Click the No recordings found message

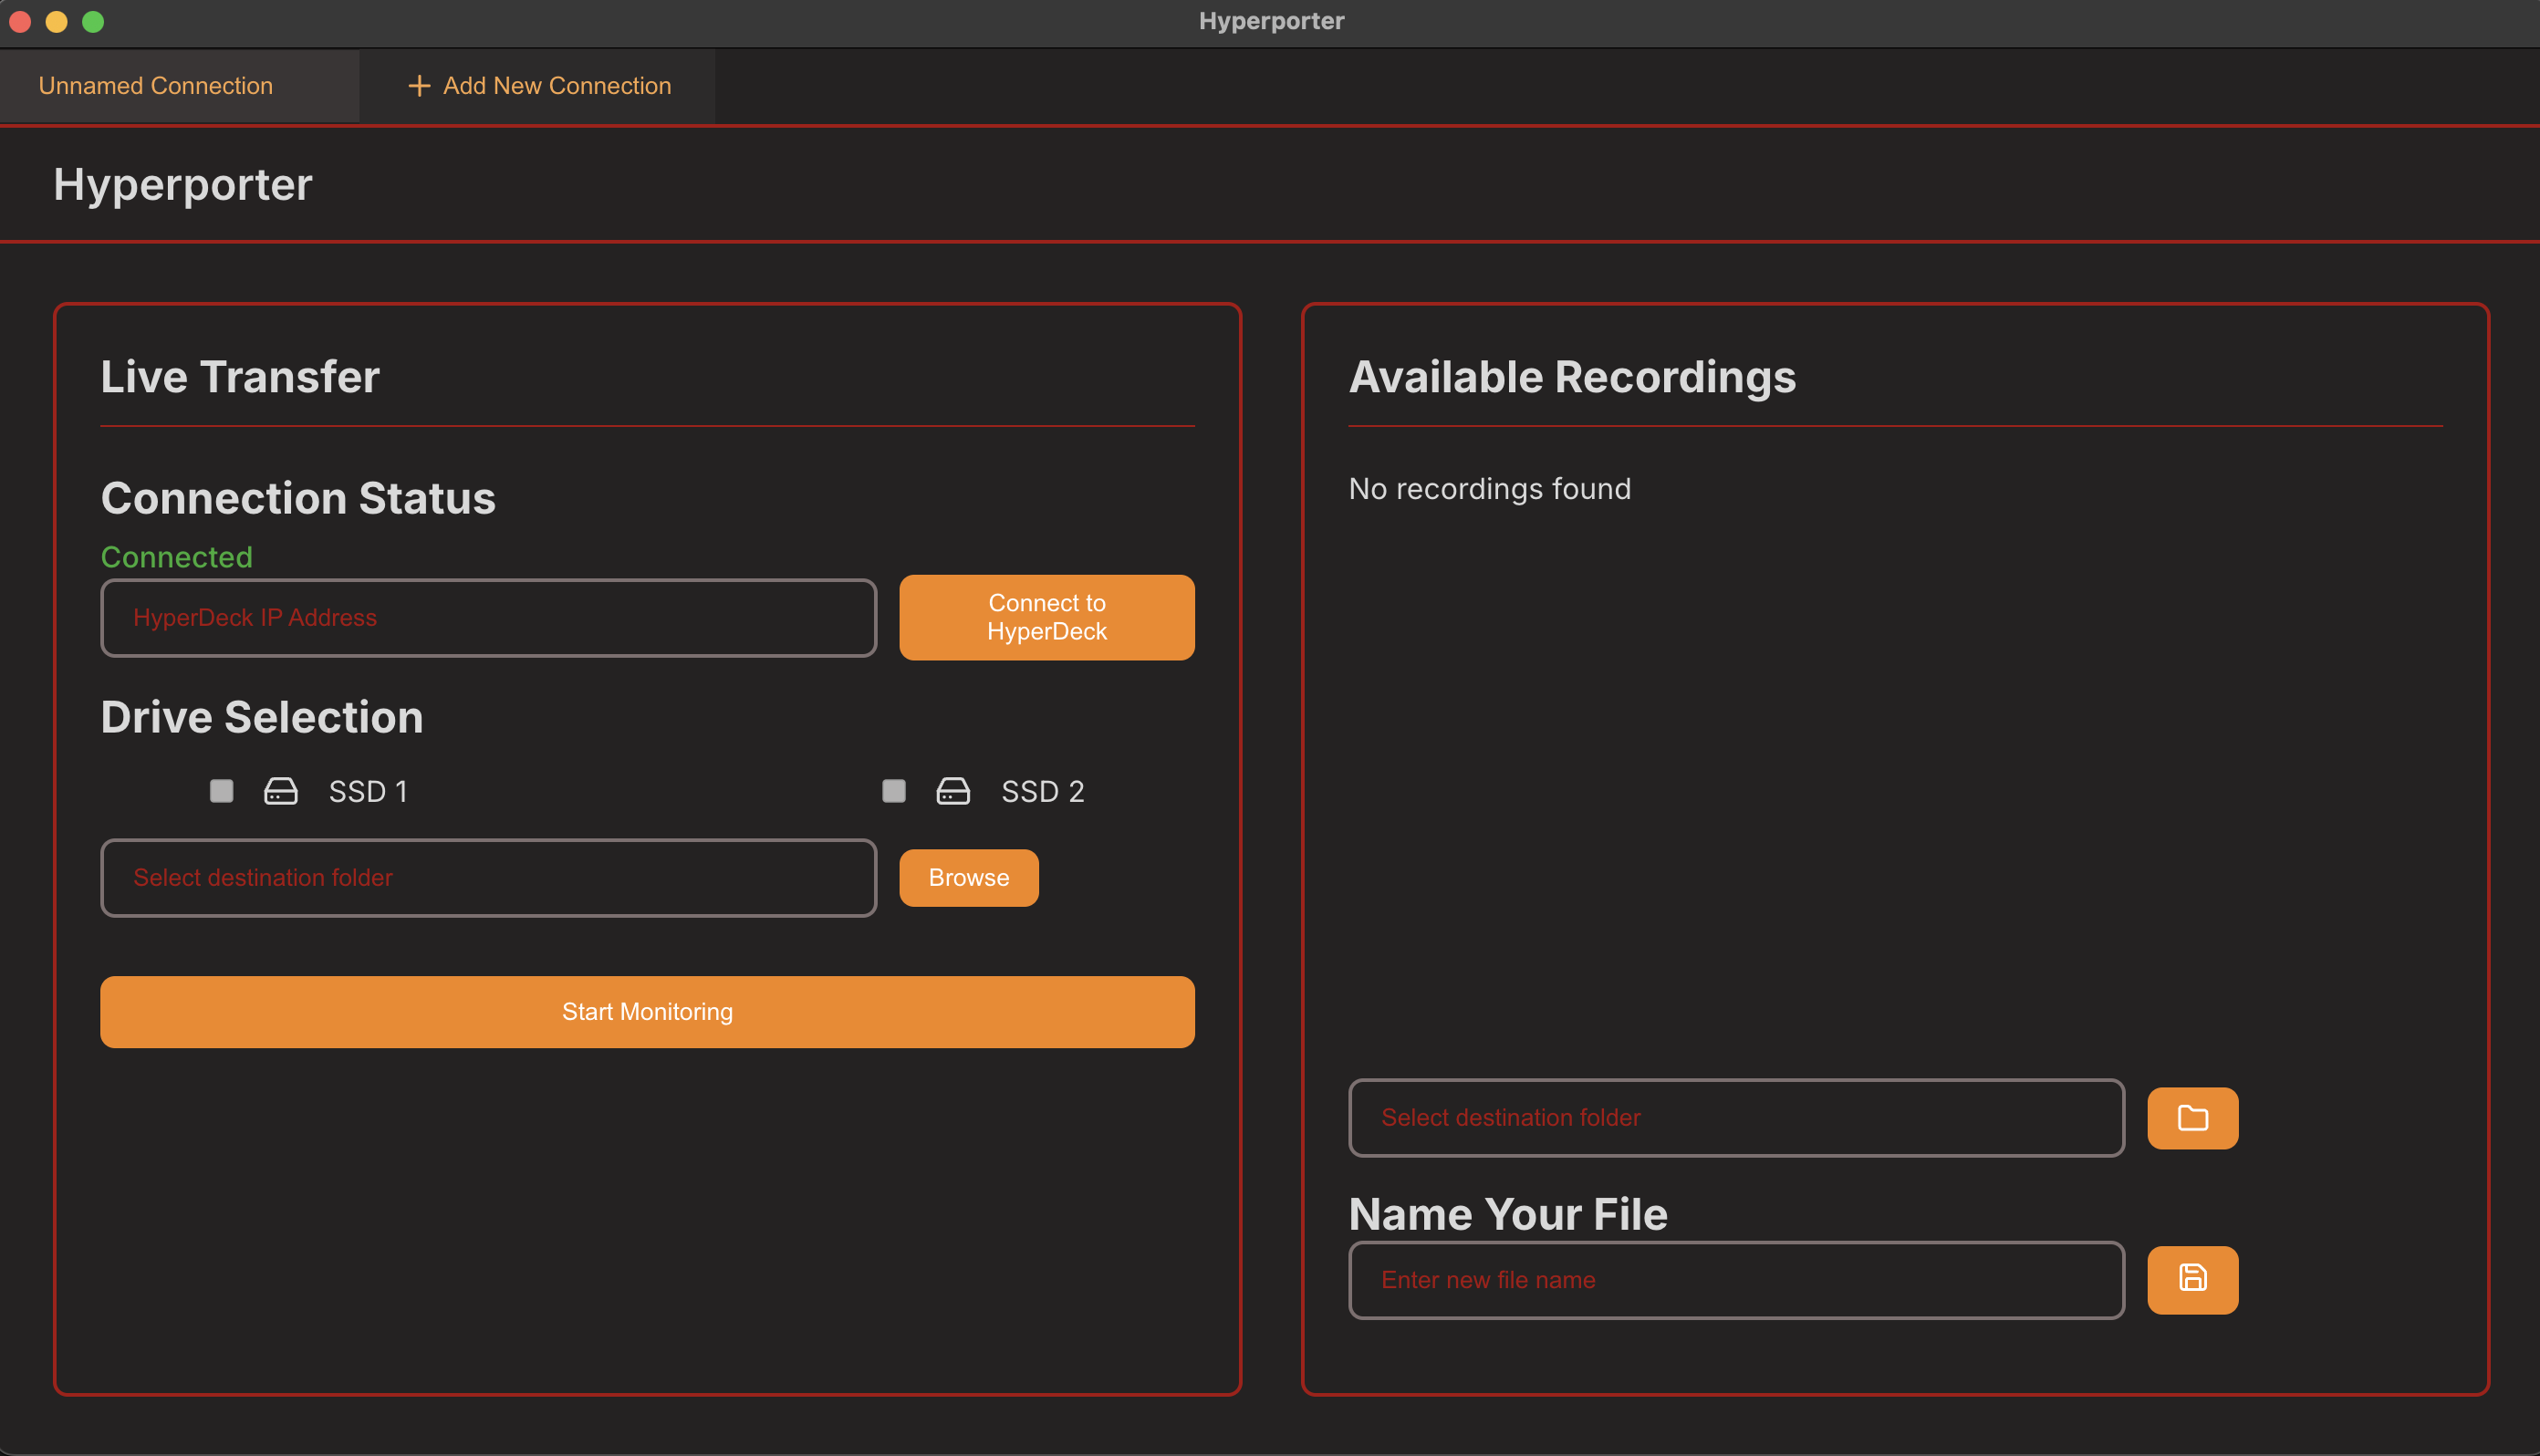(1490, 489)
